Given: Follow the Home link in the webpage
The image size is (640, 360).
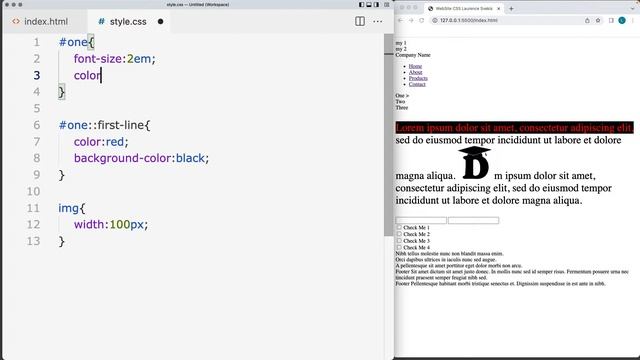Looking at the screenshot, I should click(x=415, y=66).
